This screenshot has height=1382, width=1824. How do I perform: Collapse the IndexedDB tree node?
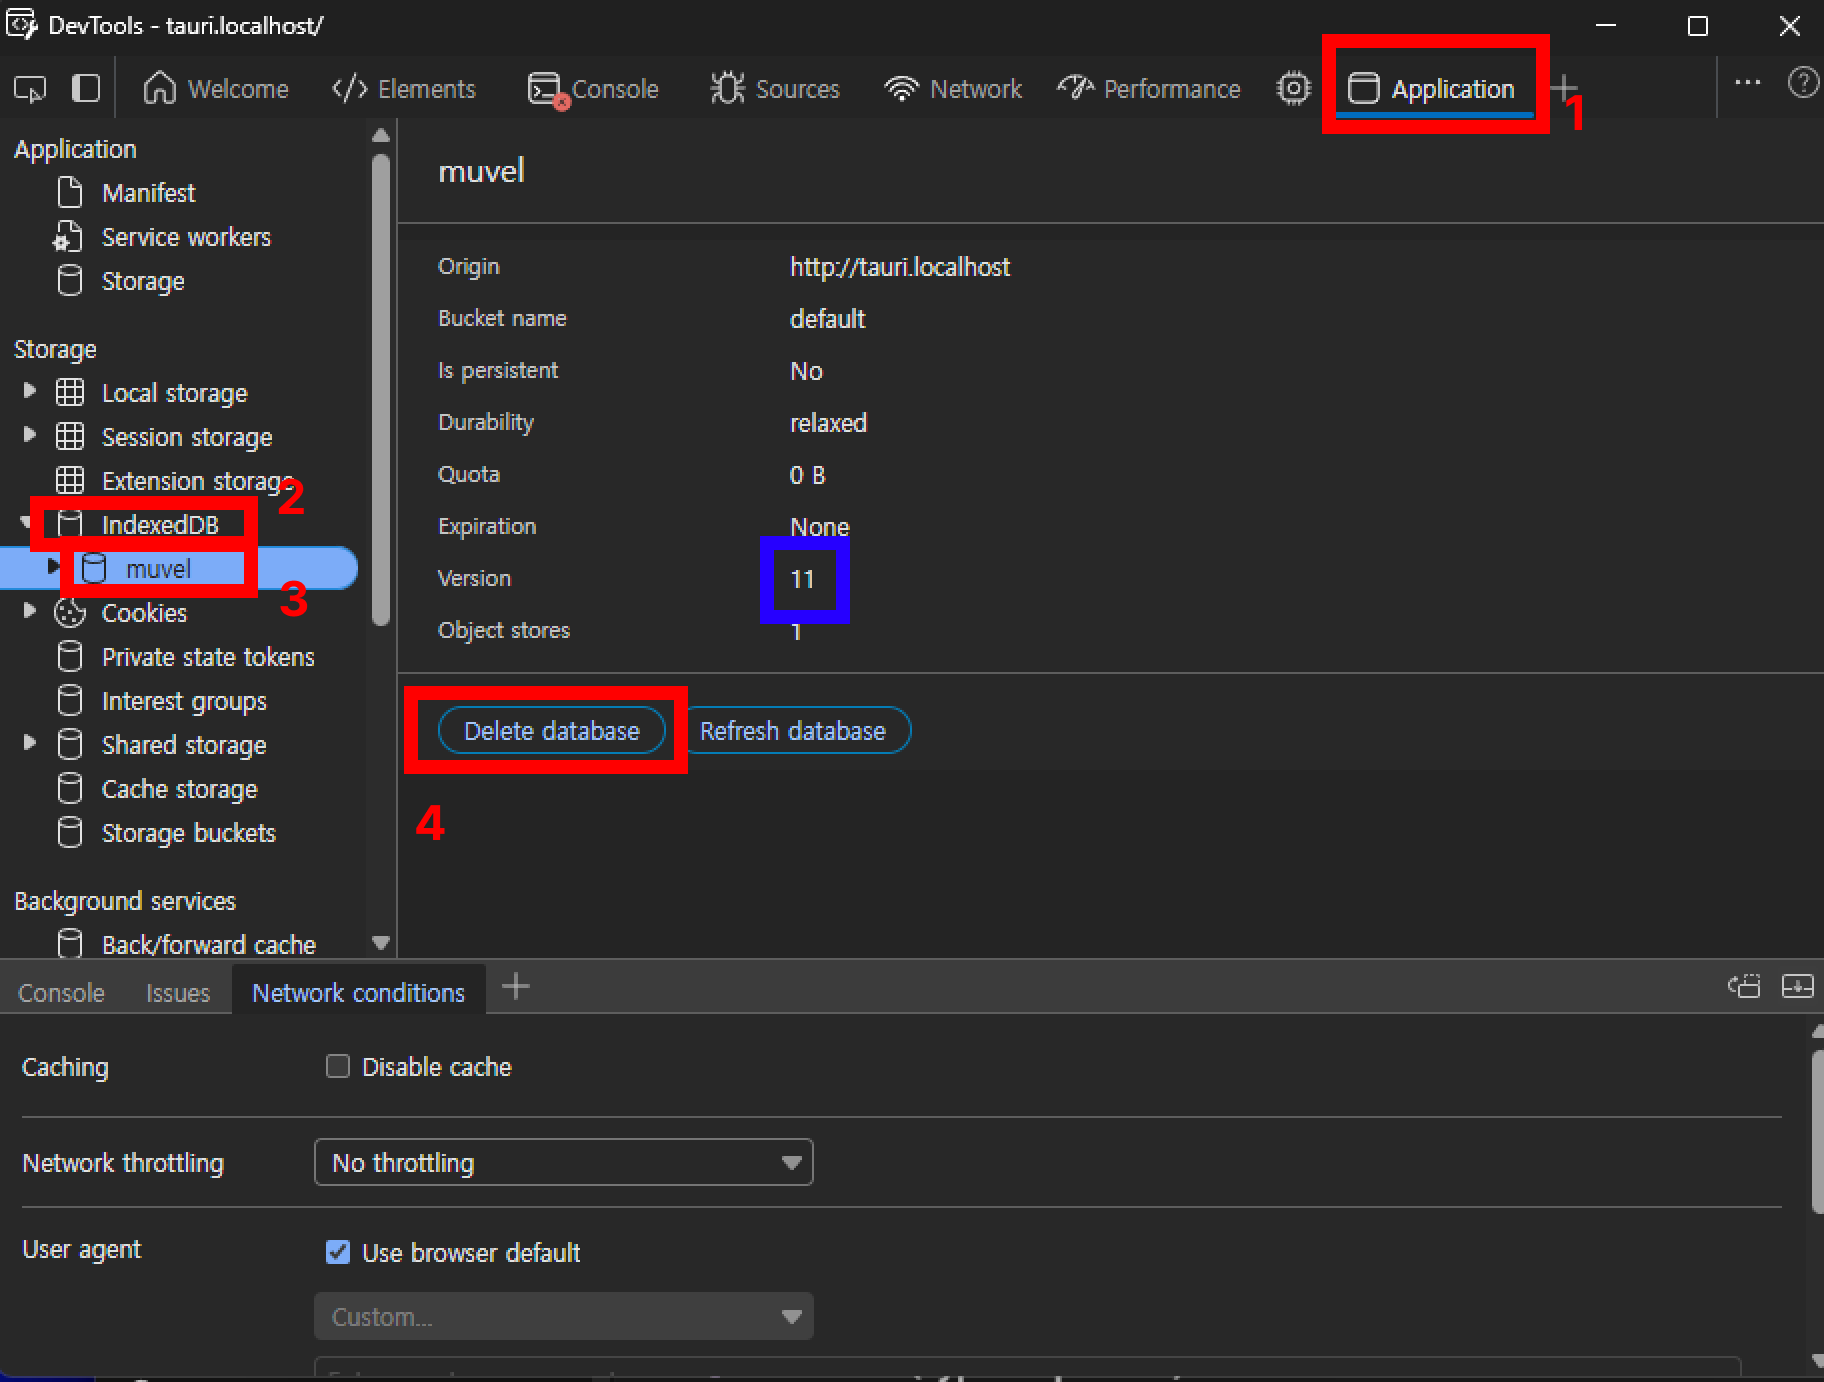click(x=25, y=522)
